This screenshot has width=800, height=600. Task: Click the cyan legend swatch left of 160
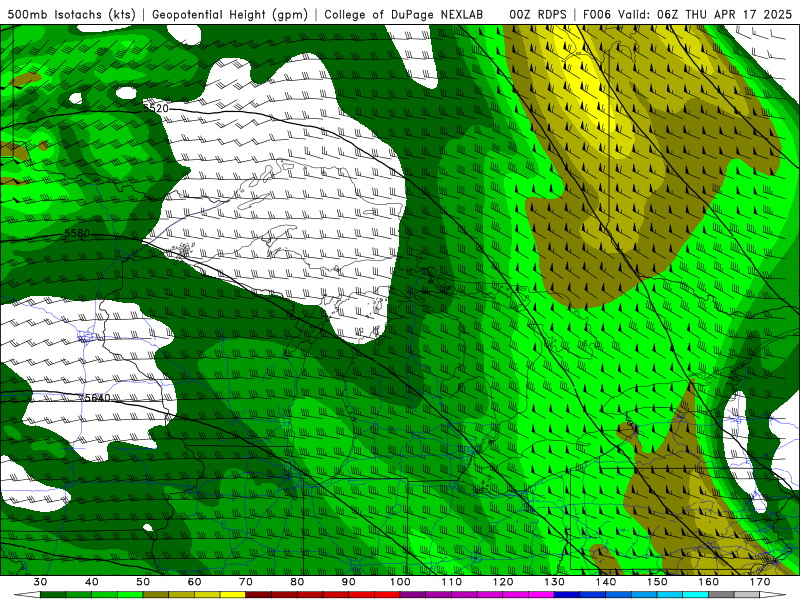[696, 595]
